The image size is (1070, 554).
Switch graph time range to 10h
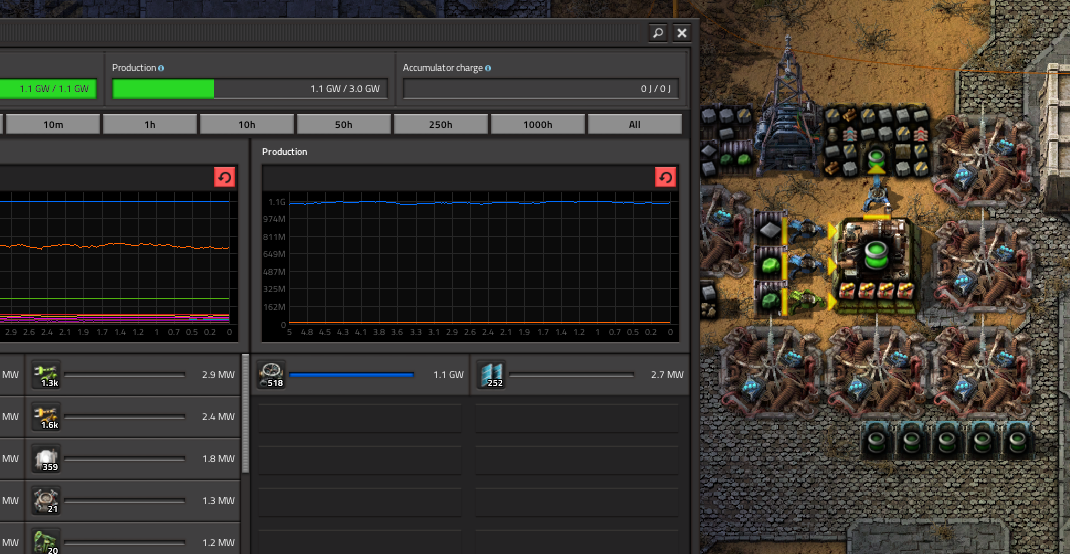(x=246, y=124)
